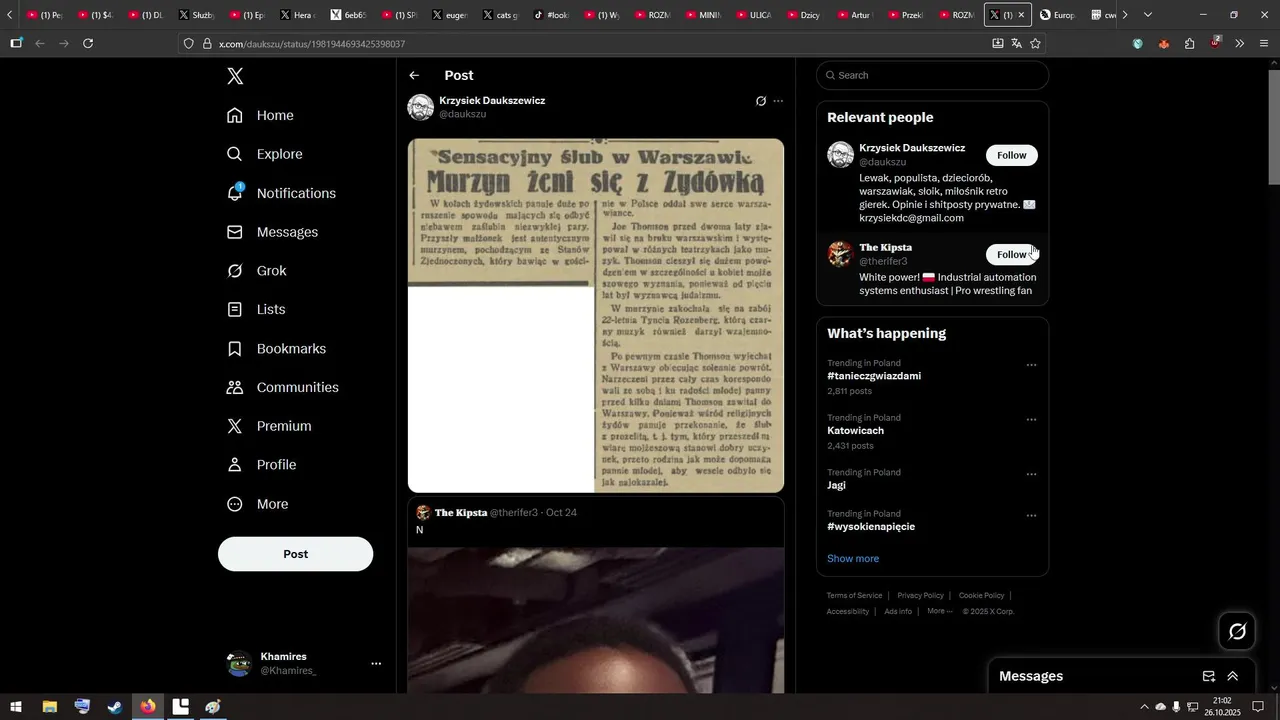1280x720 pixels.
Task: Open Steam from the taskbar
Action: point(115,707)
